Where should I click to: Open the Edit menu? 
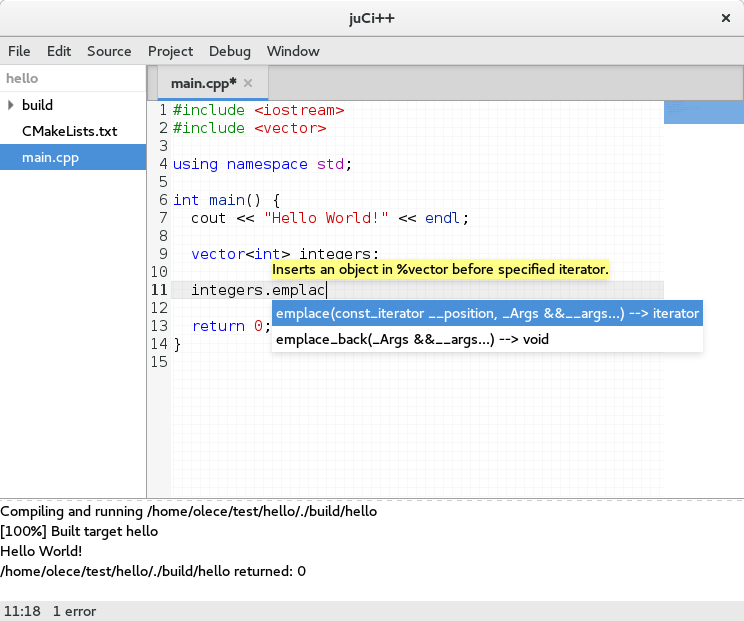(59, 51)
